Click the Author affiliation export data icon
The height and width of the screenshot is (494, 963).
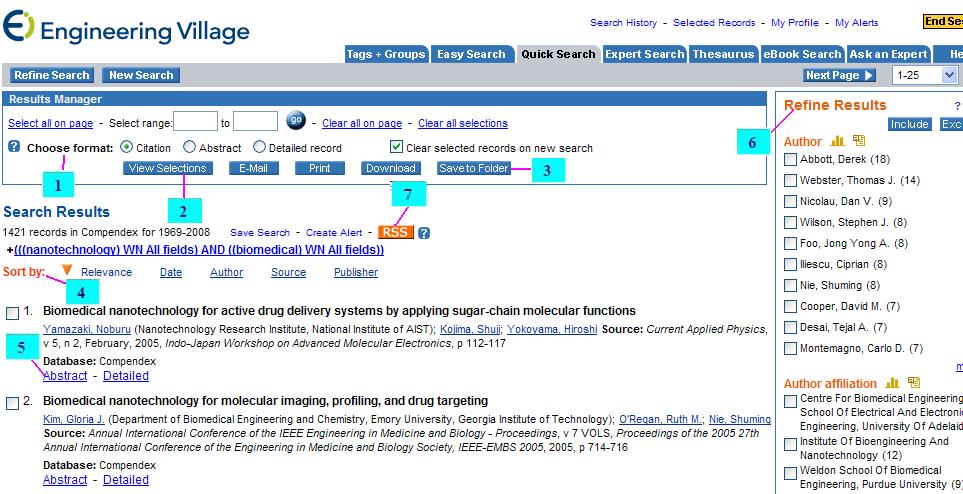tap(913, 382)
